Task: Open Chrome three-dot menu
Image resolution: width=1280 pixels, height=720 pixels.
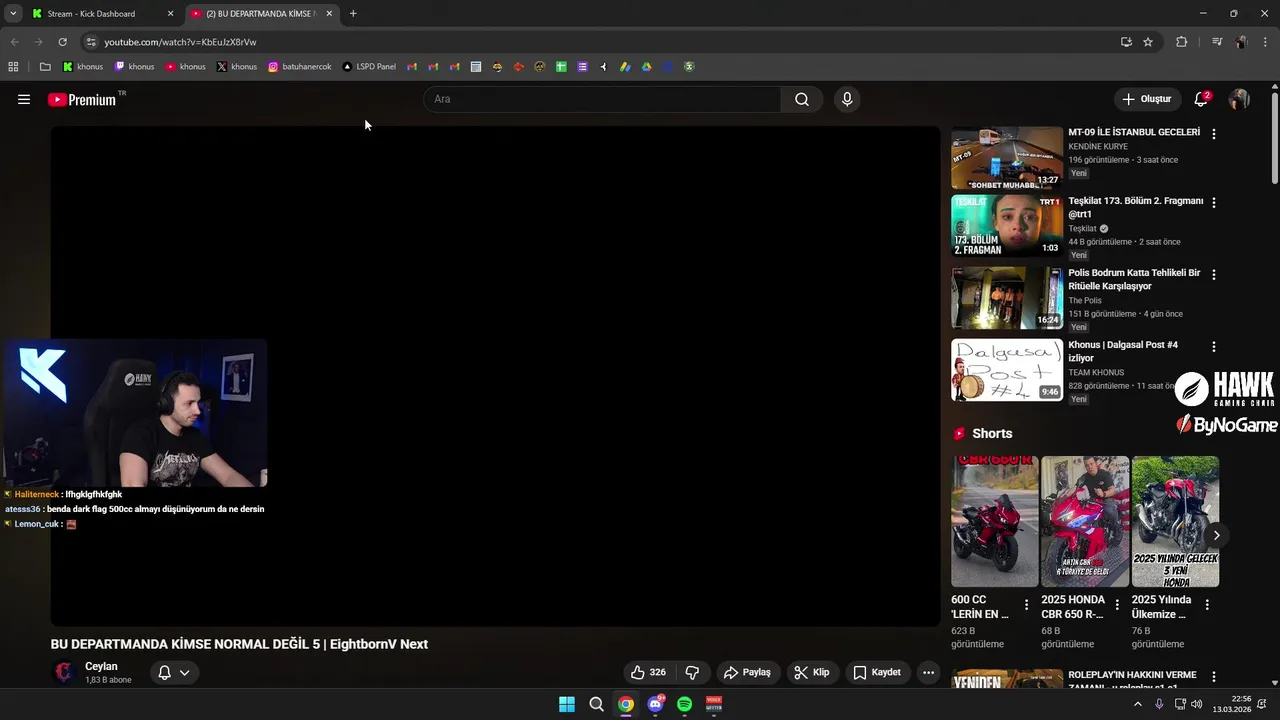Action: (x=1265, y=42)
